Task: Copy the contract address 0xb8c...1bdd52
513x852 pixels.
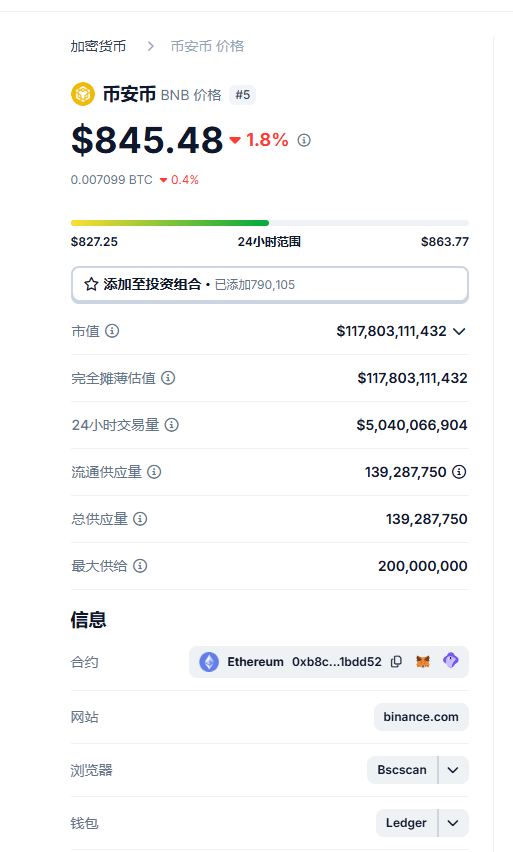Action: pos(397,662)
